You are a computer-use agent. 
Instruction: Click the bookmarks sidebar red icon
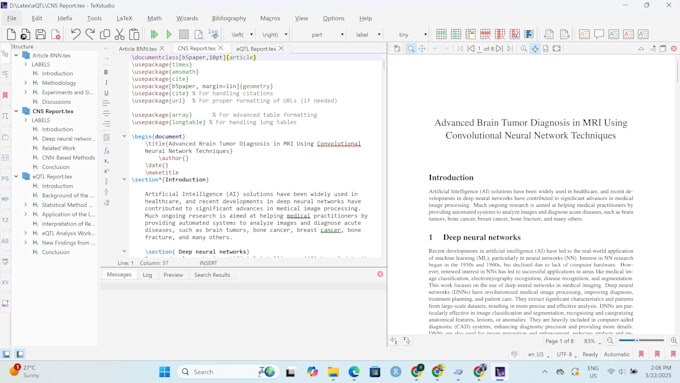click(5, 95)
